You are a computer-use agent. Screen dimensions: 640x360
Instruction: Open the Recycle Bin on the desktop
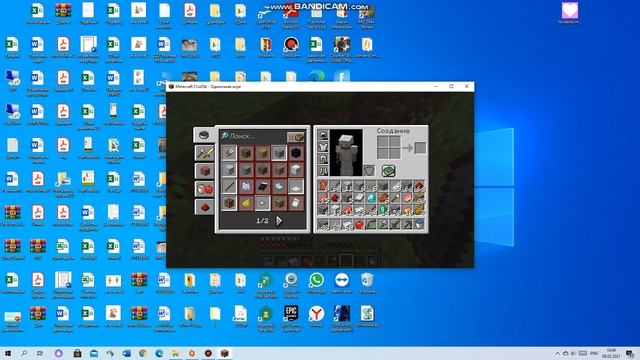(367, 283)
